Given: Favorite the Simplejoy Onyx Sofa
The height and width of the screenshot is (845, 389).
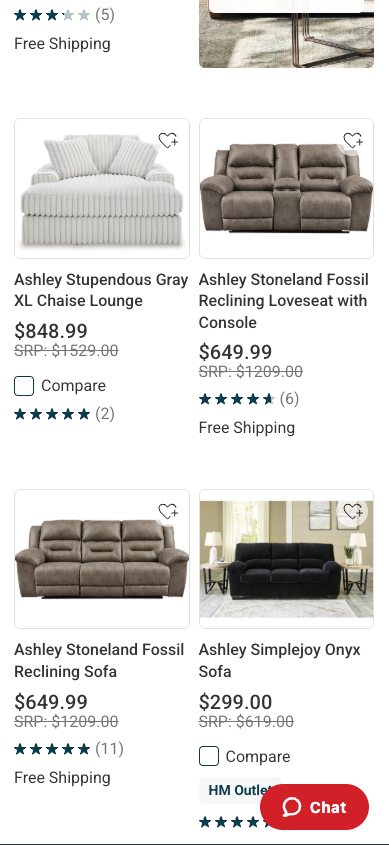Looking at the screenshot, I should (x=353, y=511).
